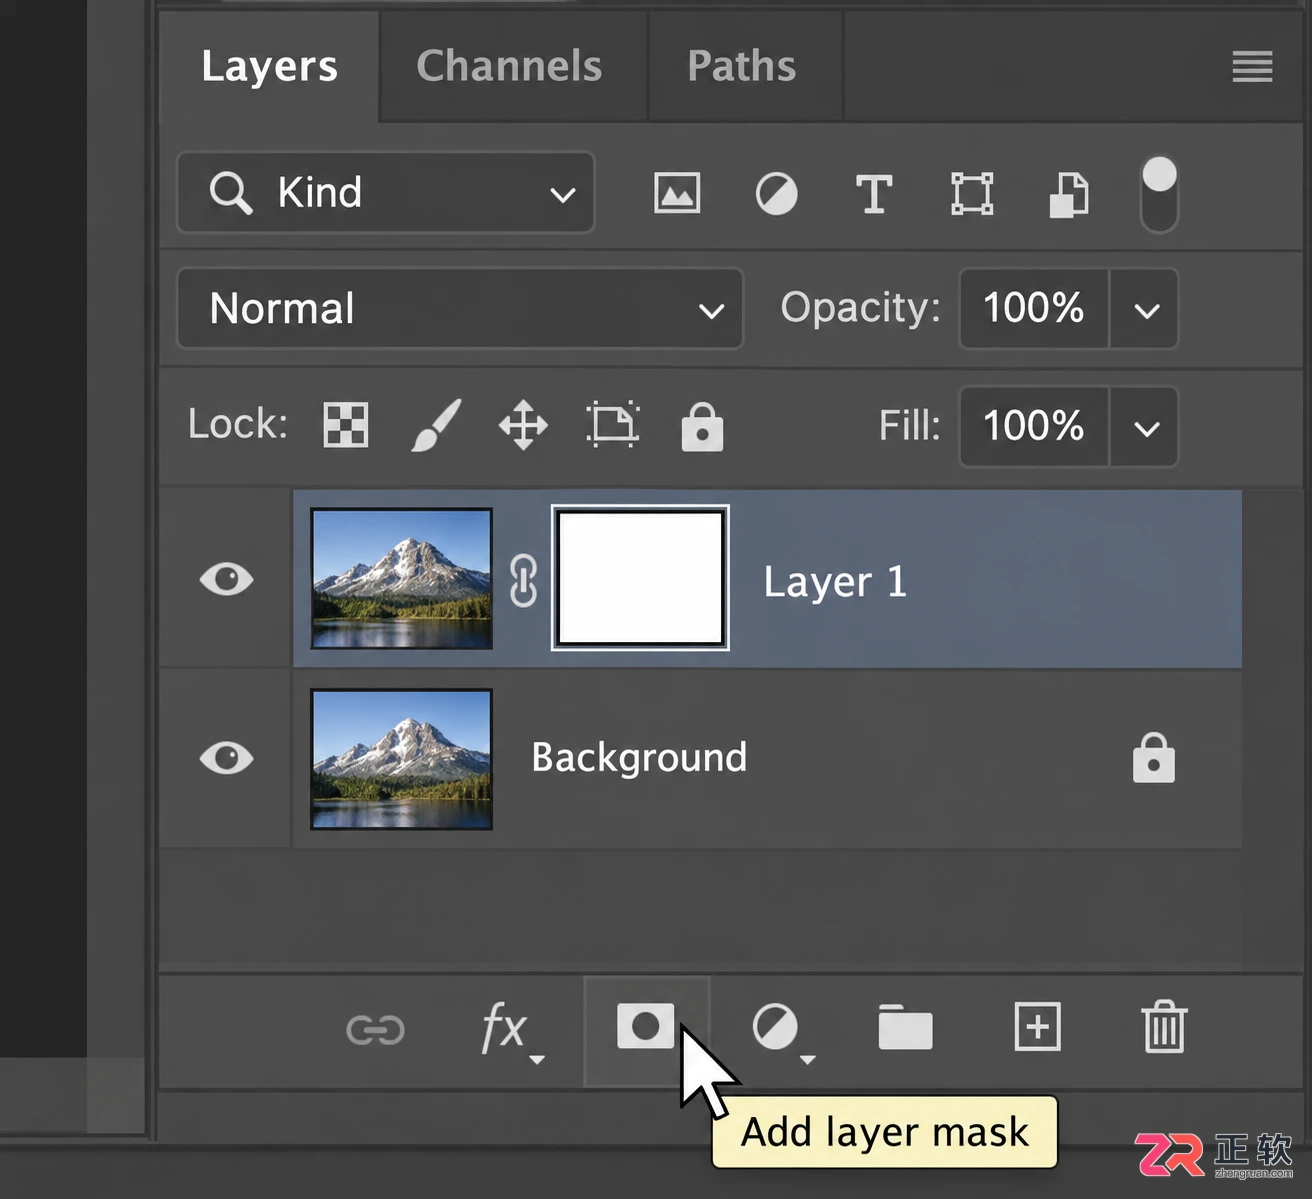The image size is (1312, 1199).
Task: Lock all padlock icon in Lock row
Action: (x=702, y=426)
